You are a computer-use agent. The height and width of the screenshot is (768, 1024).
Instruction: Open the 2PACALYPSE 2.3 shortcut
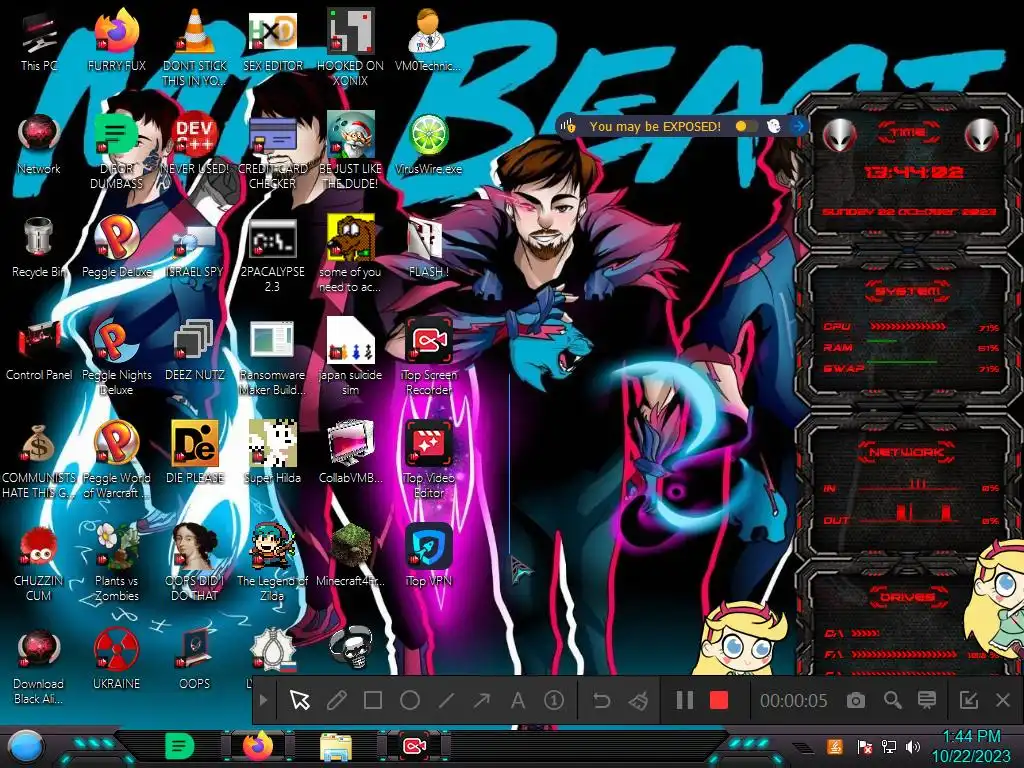point(272,255)
